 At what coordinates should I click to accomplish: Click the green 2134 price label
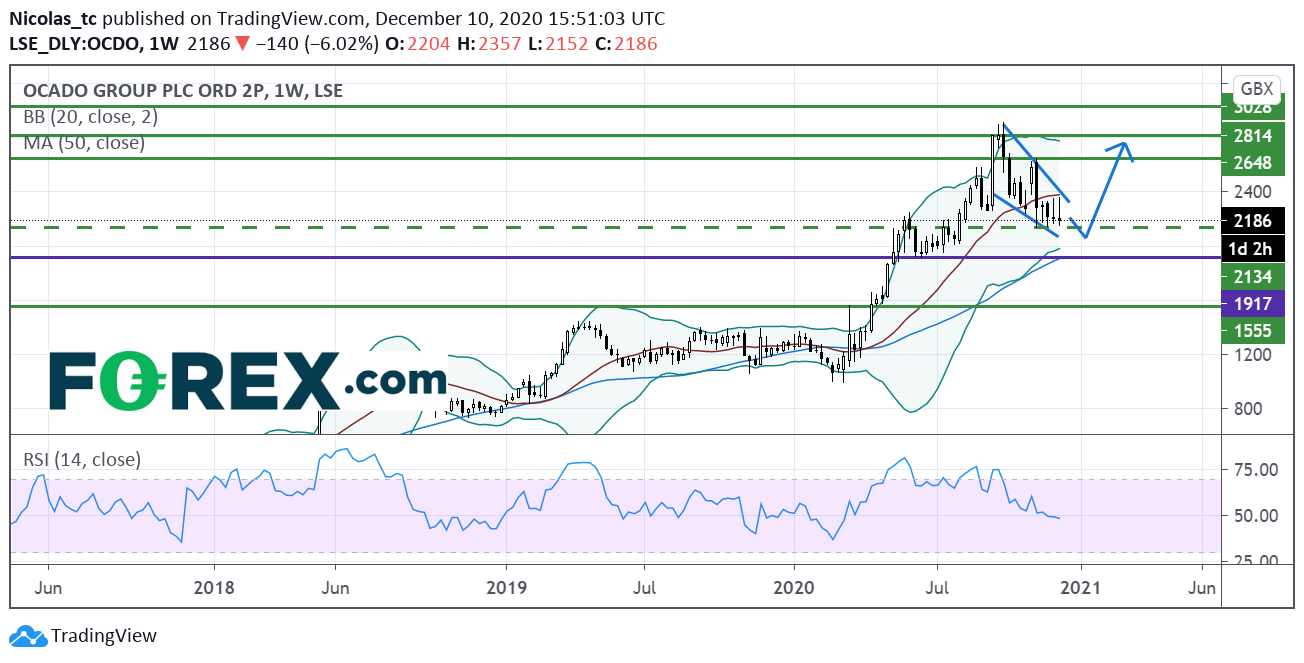pyautogui.click(x=1252, y=277)
